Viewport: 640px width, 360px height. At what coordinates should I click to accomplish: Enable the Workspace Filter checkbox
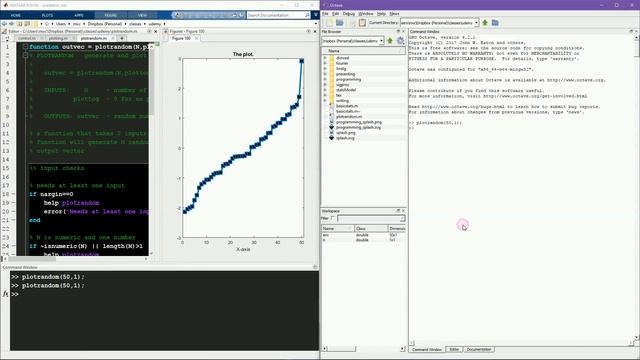(333, 218)
